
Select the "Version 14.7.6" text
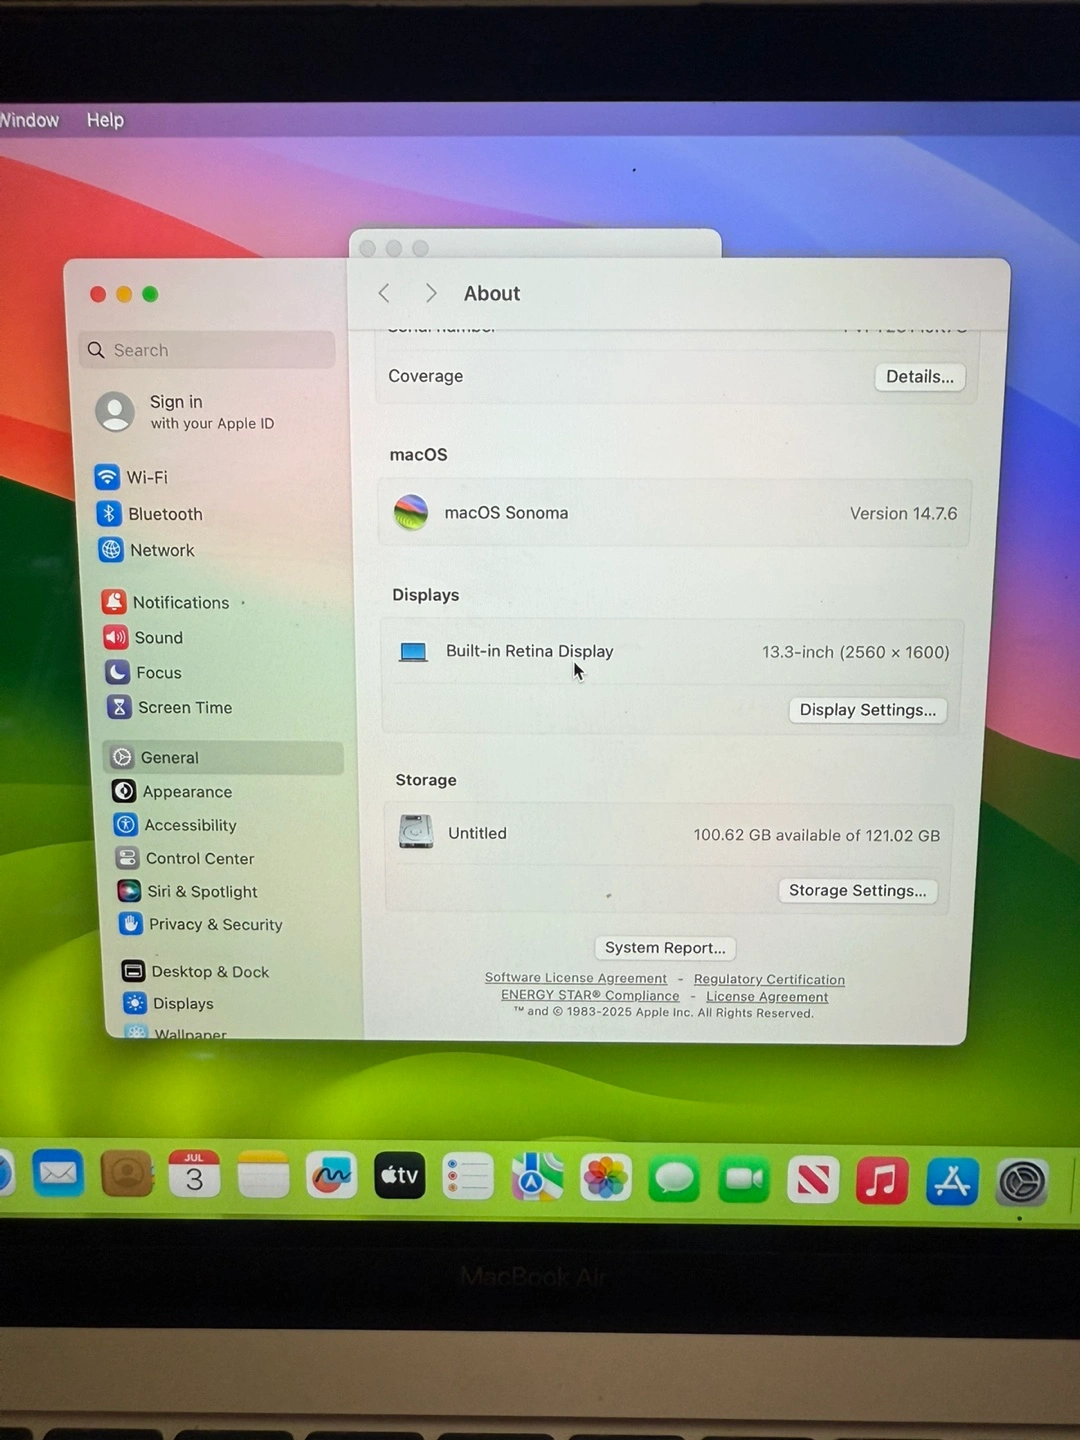[903, 514]
